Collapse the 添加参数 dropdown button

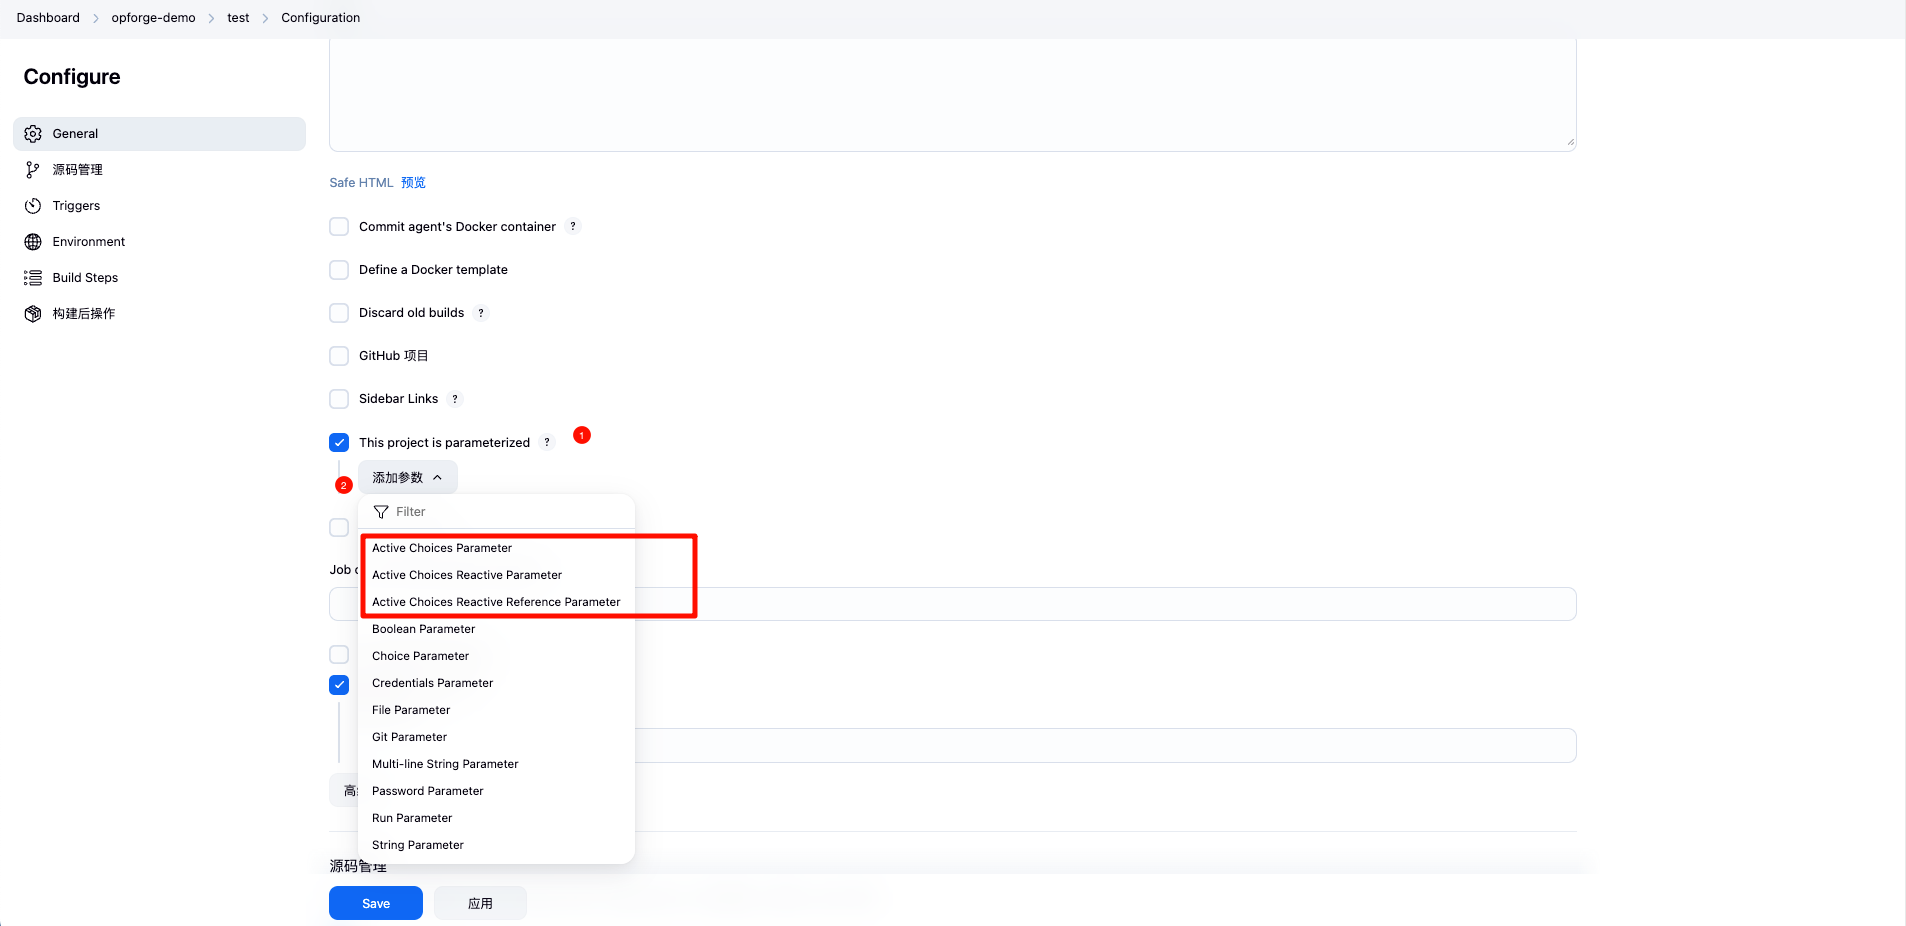click(407, 478)
